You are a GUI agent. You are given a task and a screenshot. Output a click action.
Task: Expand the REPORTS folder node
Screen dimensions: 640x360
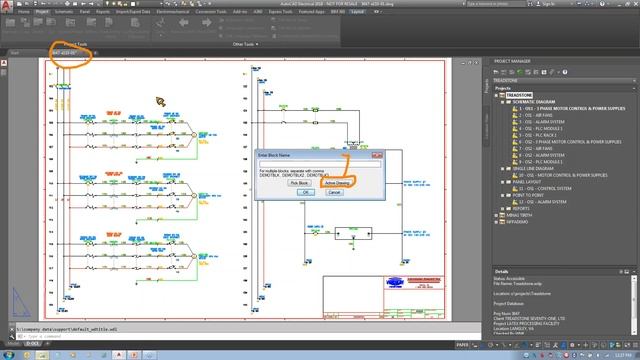(502, 209)
